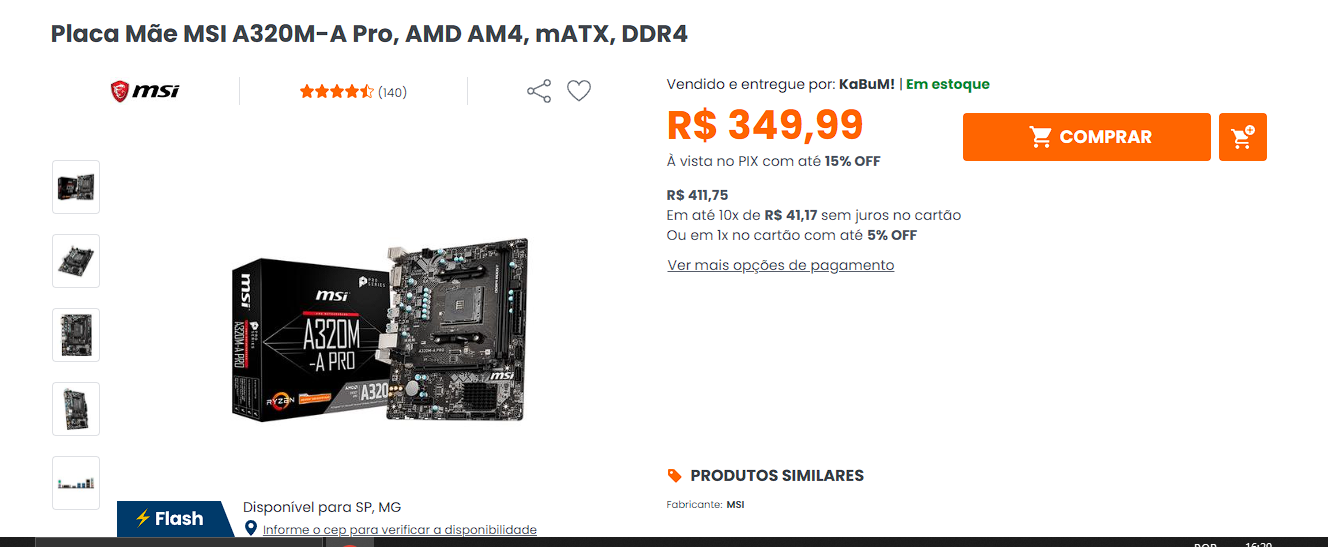Click the share icon beside the rating
Image resolution: width=1328 pixels, height=547 pixels.
539,91
